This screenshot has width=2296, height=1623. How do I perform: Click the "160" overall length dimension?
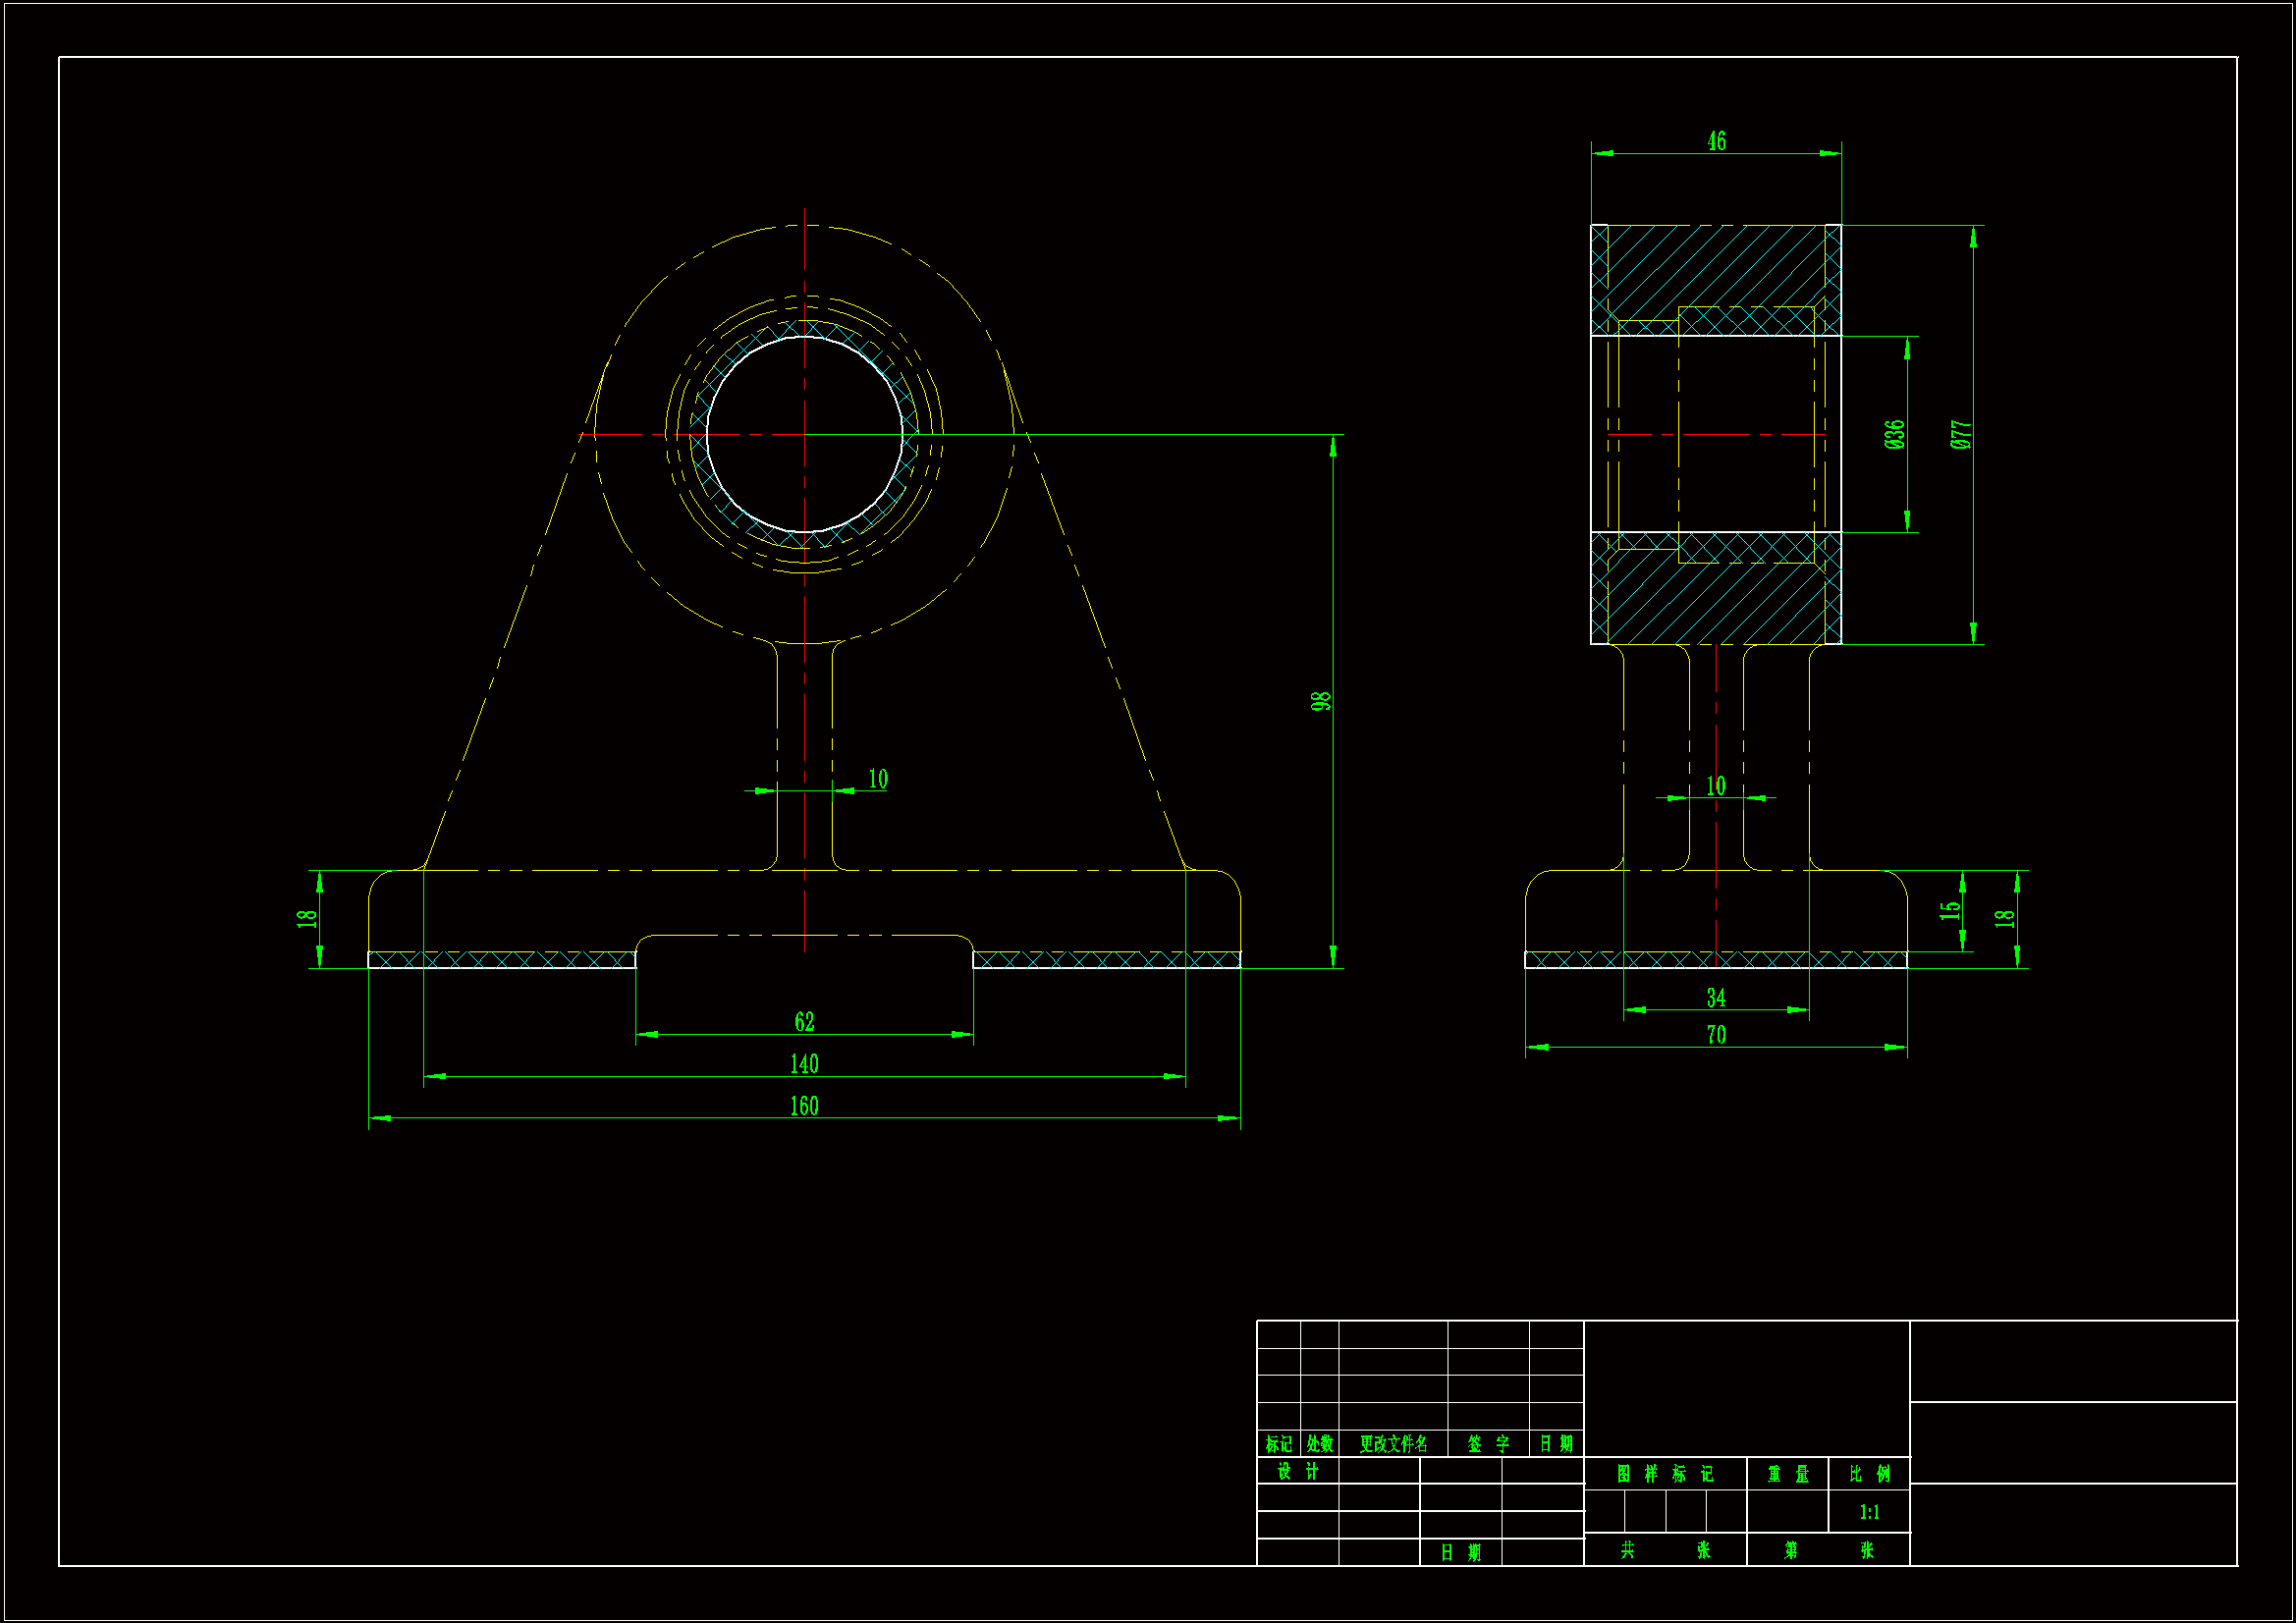click(804, 1106)
